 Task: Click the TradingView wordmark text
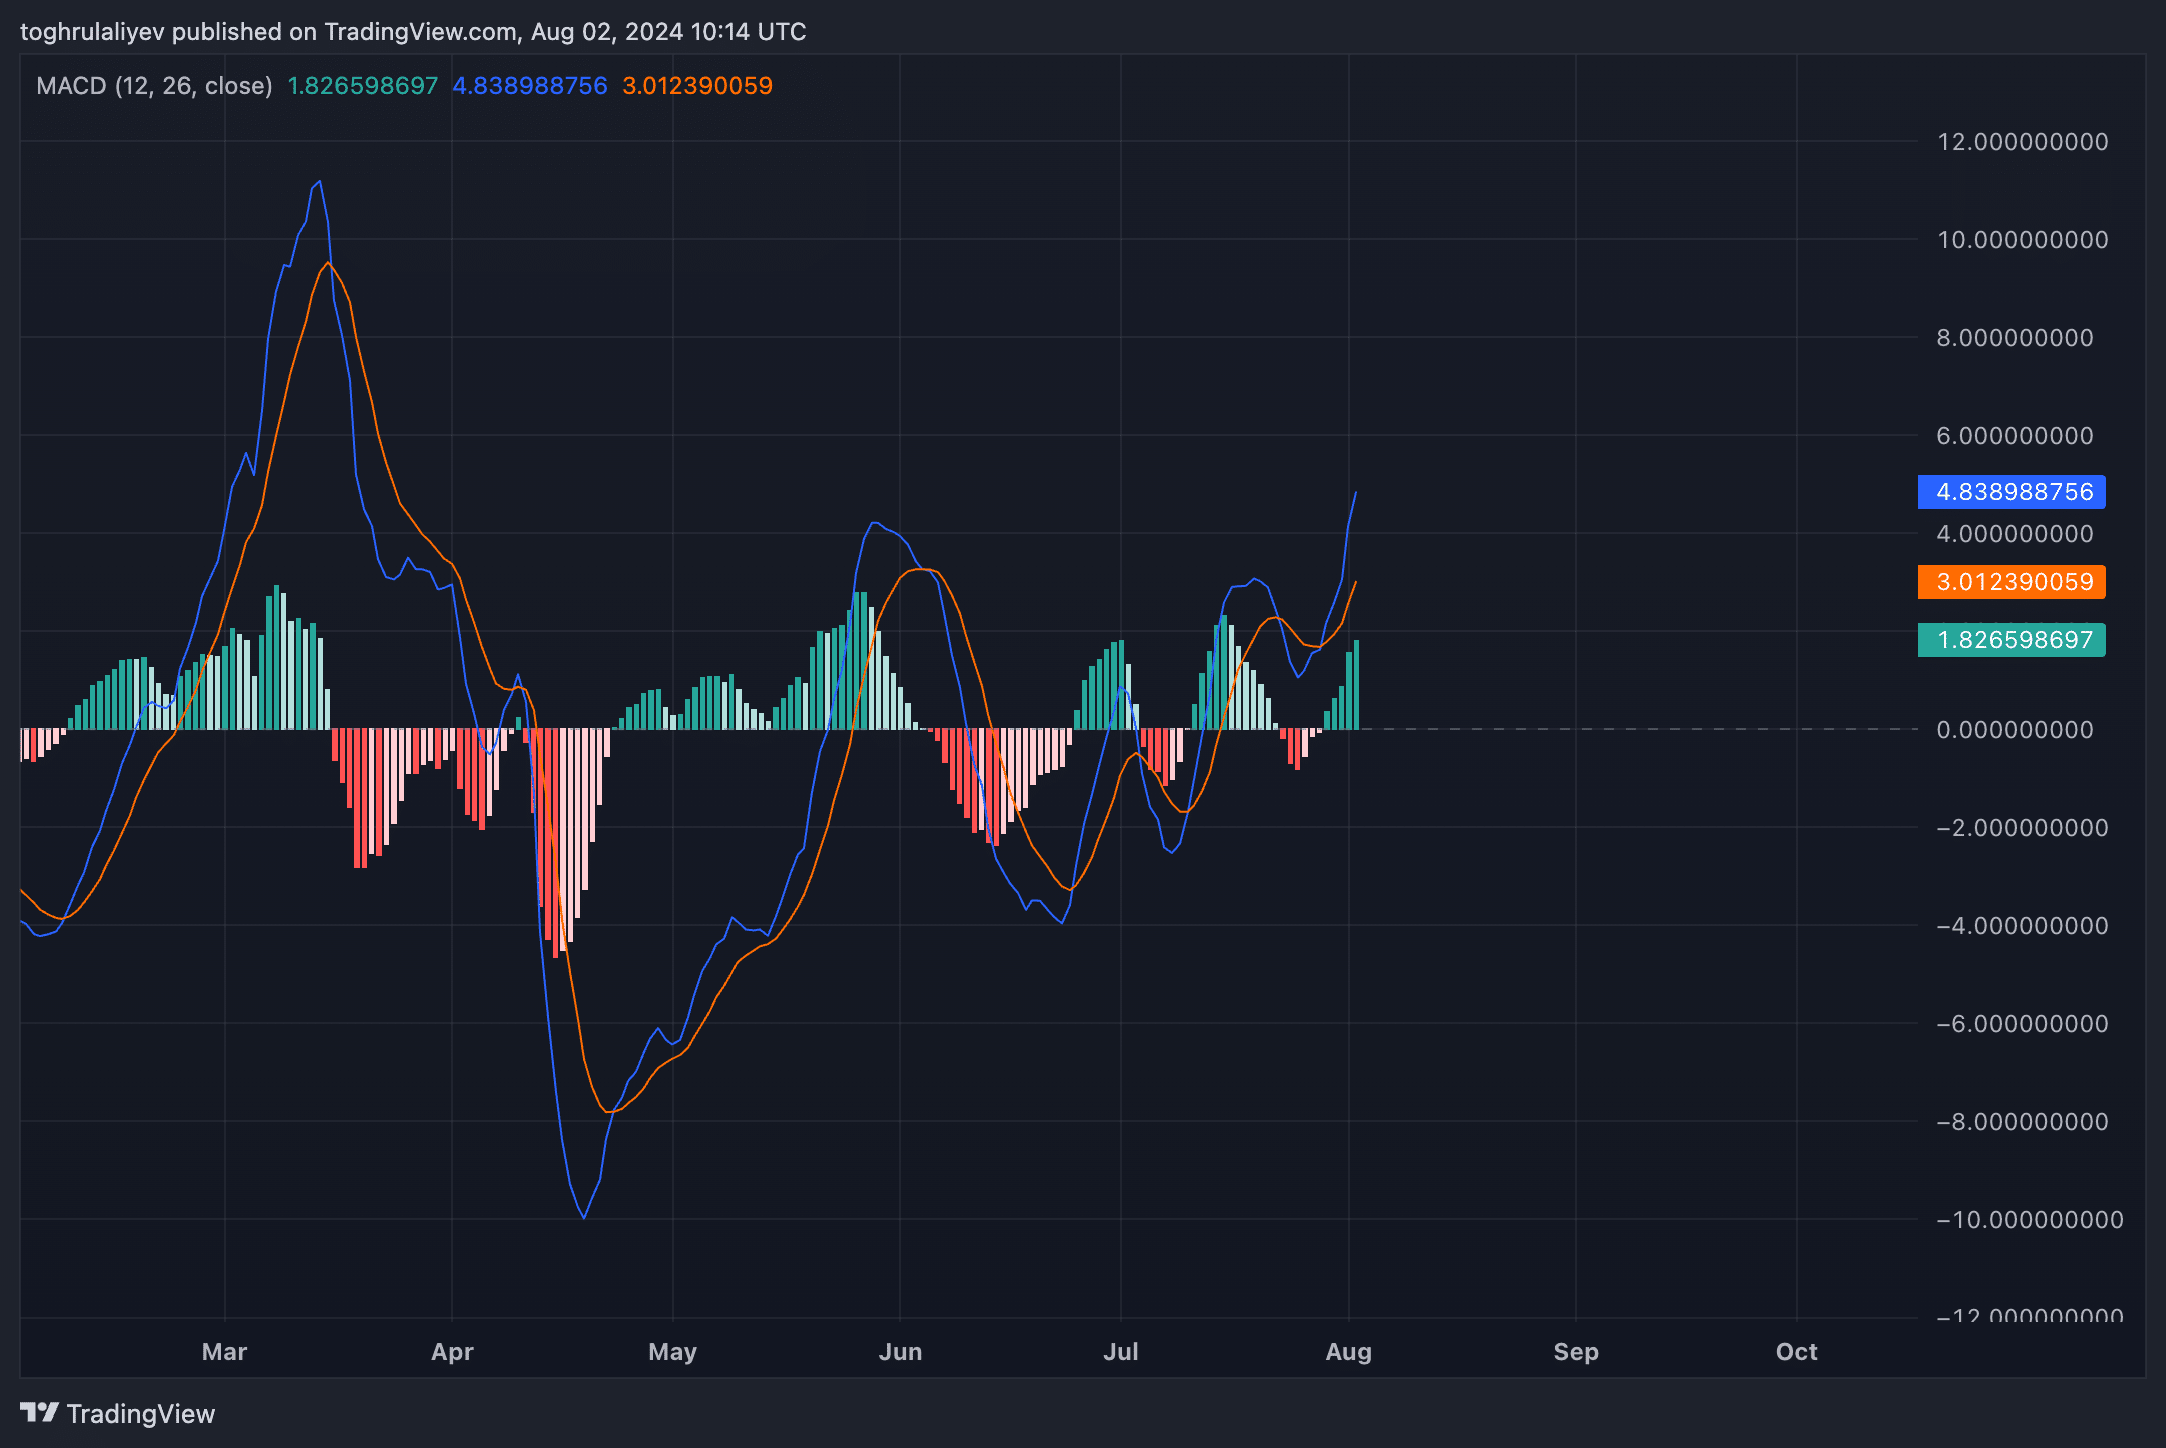[x=141, y=1413]
